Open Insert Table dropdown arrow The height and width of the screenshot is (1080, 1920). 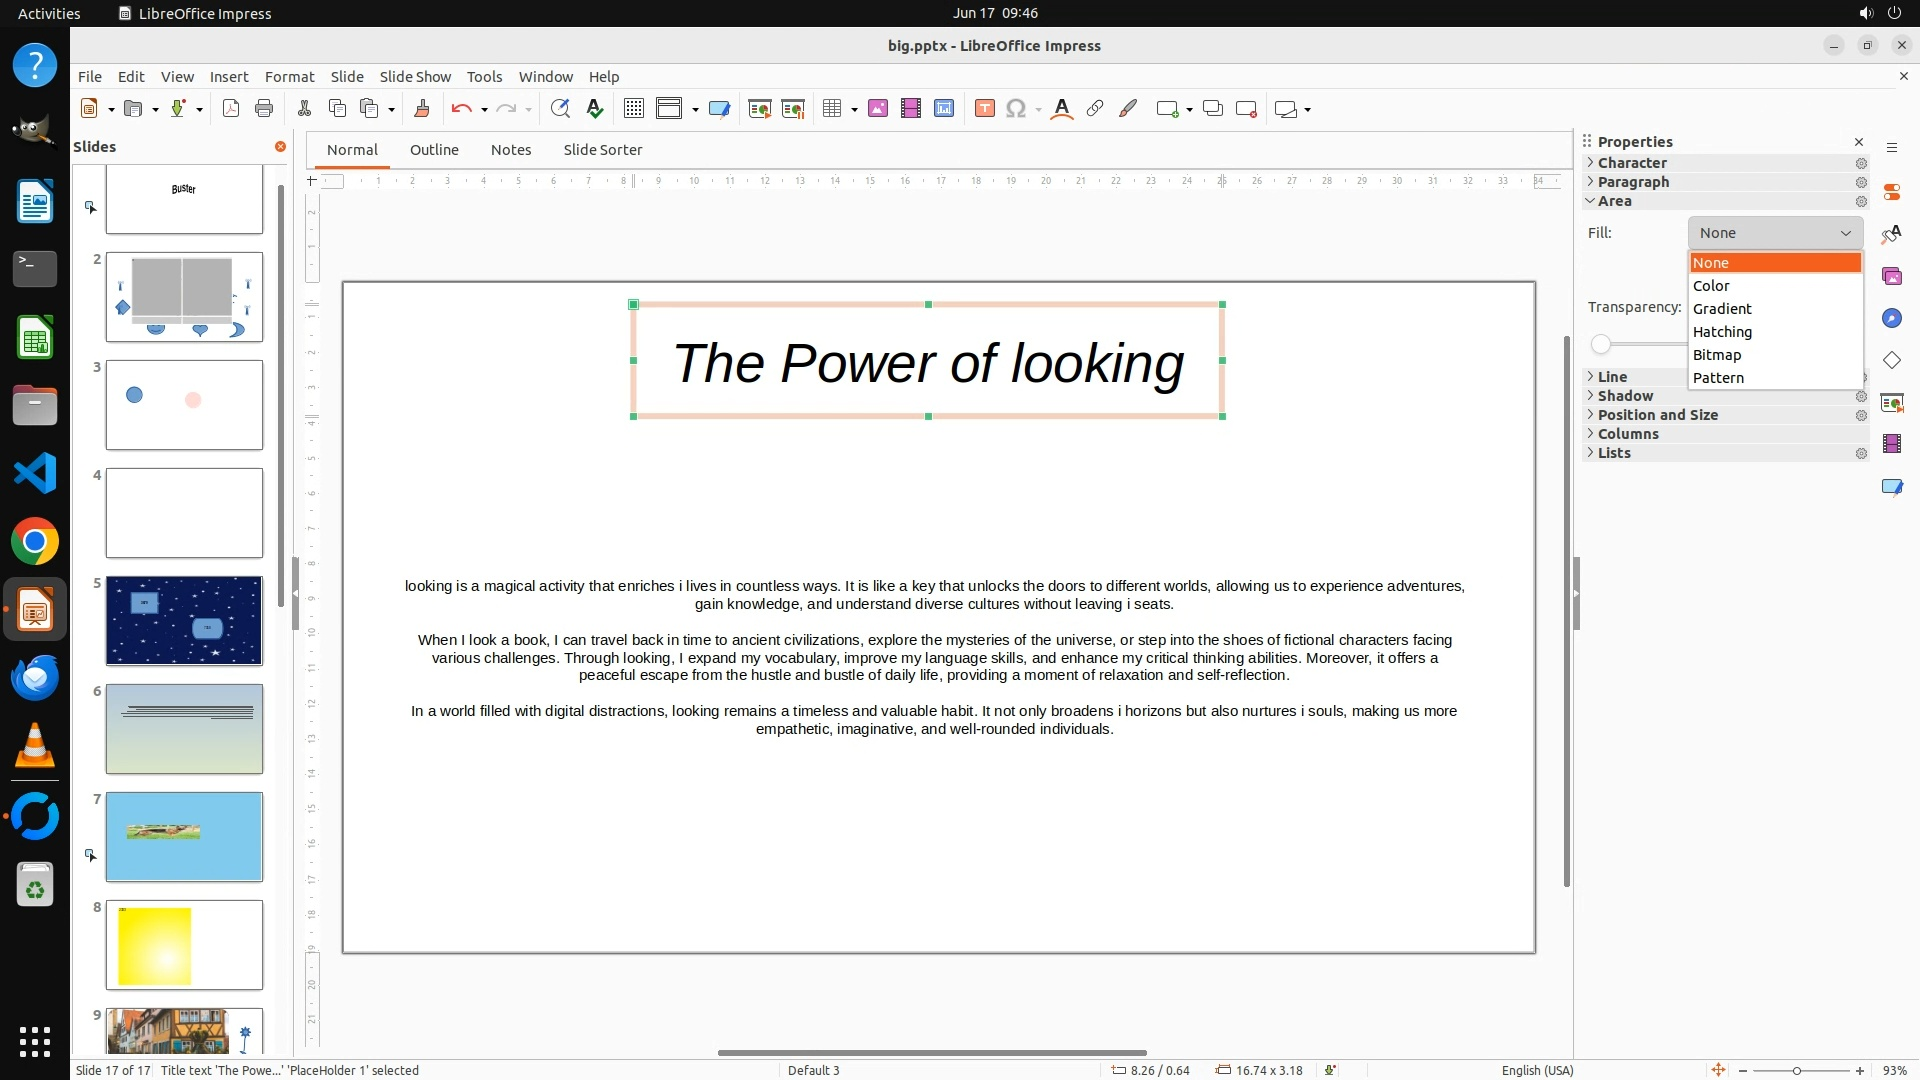click(854, 109)
